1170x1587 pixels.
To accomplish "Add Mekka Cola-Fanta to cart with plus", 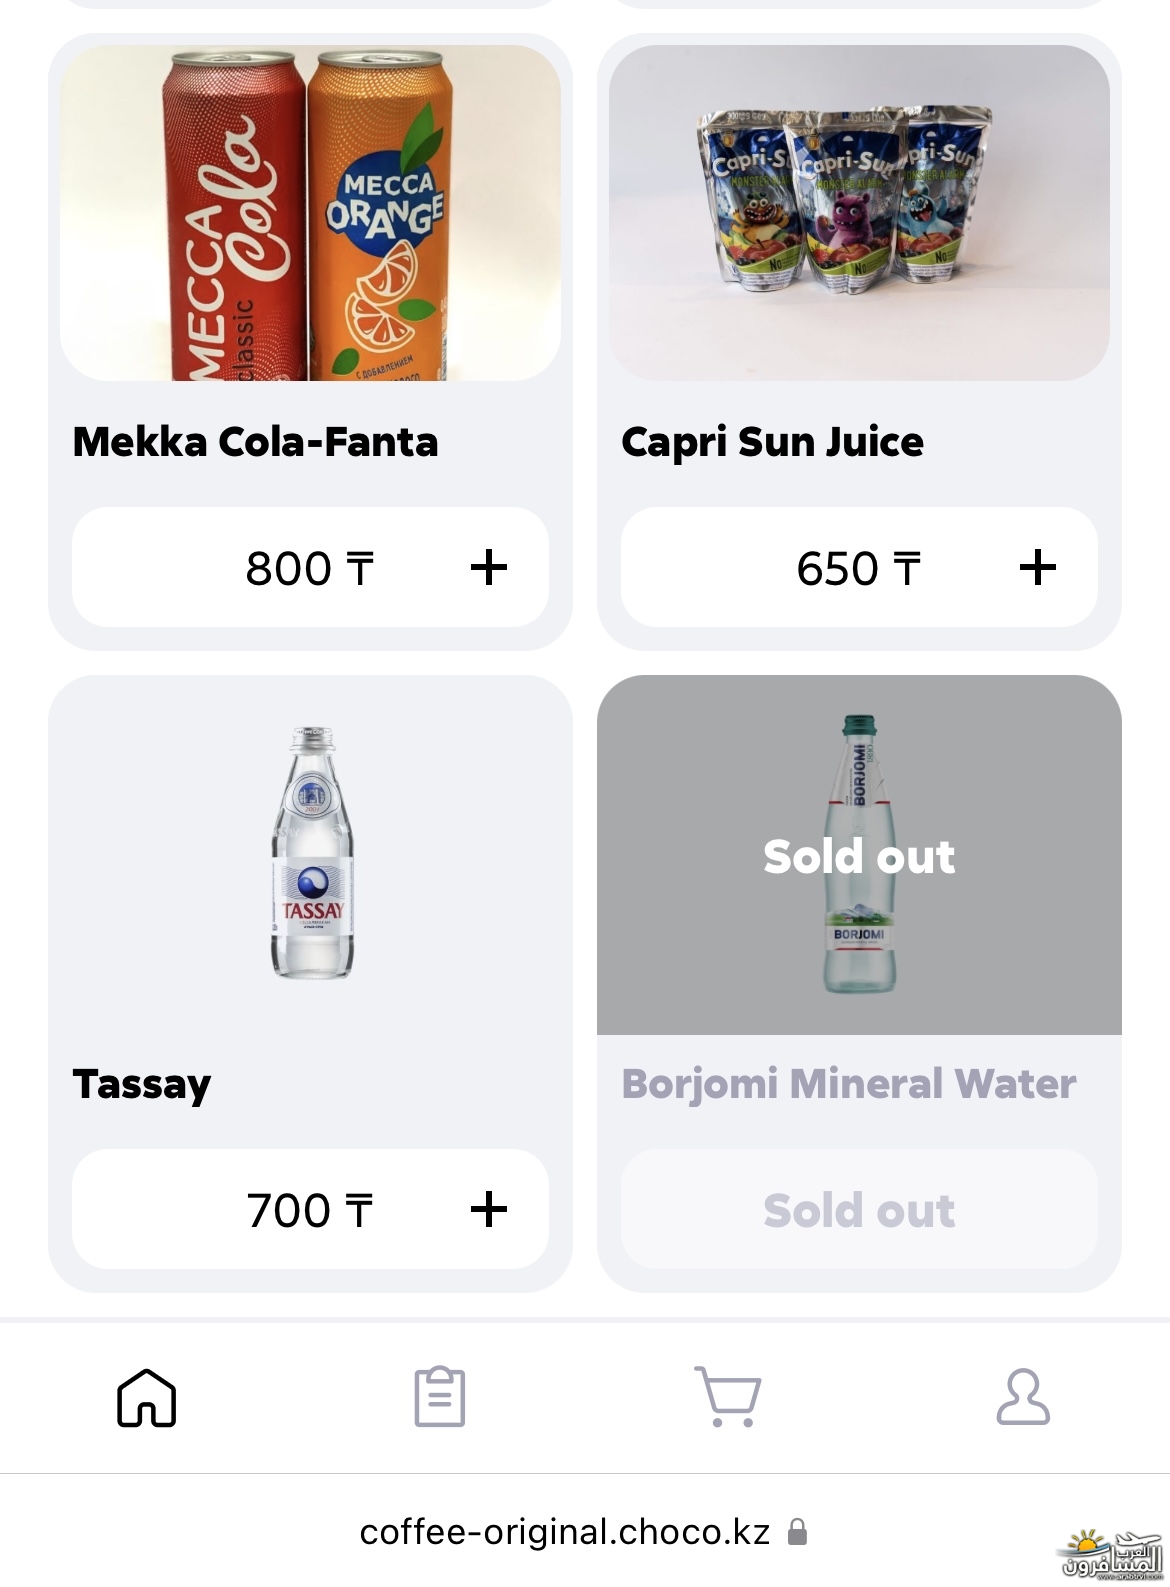I will point(489,568).
